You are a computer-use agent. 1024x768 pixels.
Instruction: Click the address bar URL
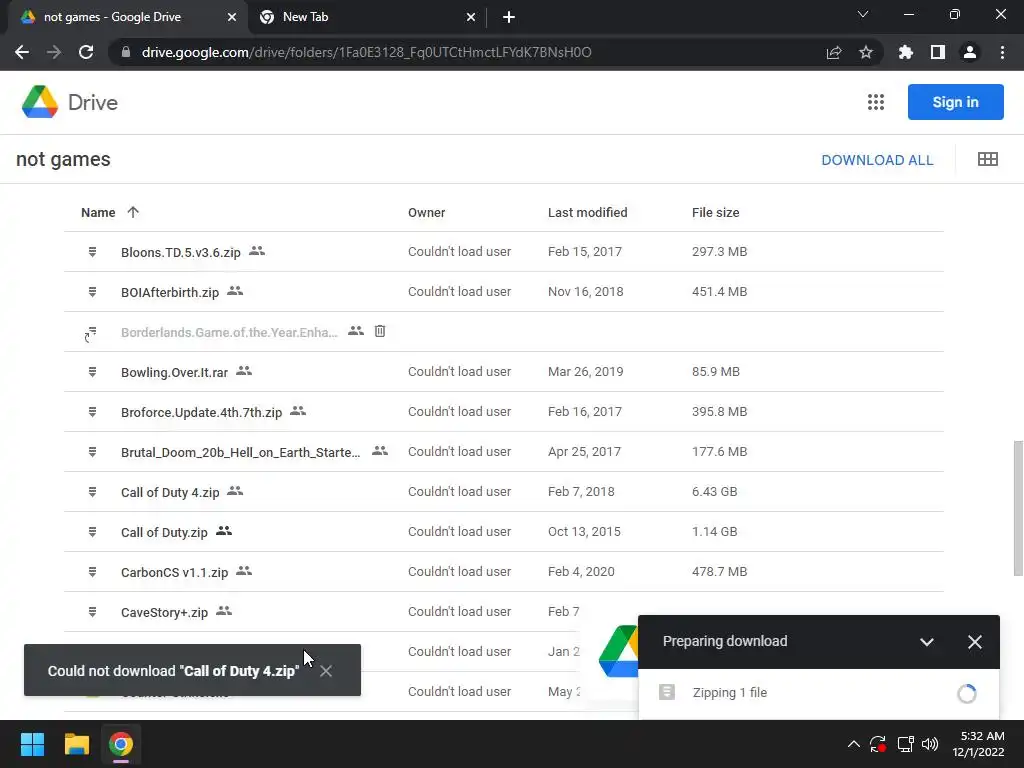[366, 52]
